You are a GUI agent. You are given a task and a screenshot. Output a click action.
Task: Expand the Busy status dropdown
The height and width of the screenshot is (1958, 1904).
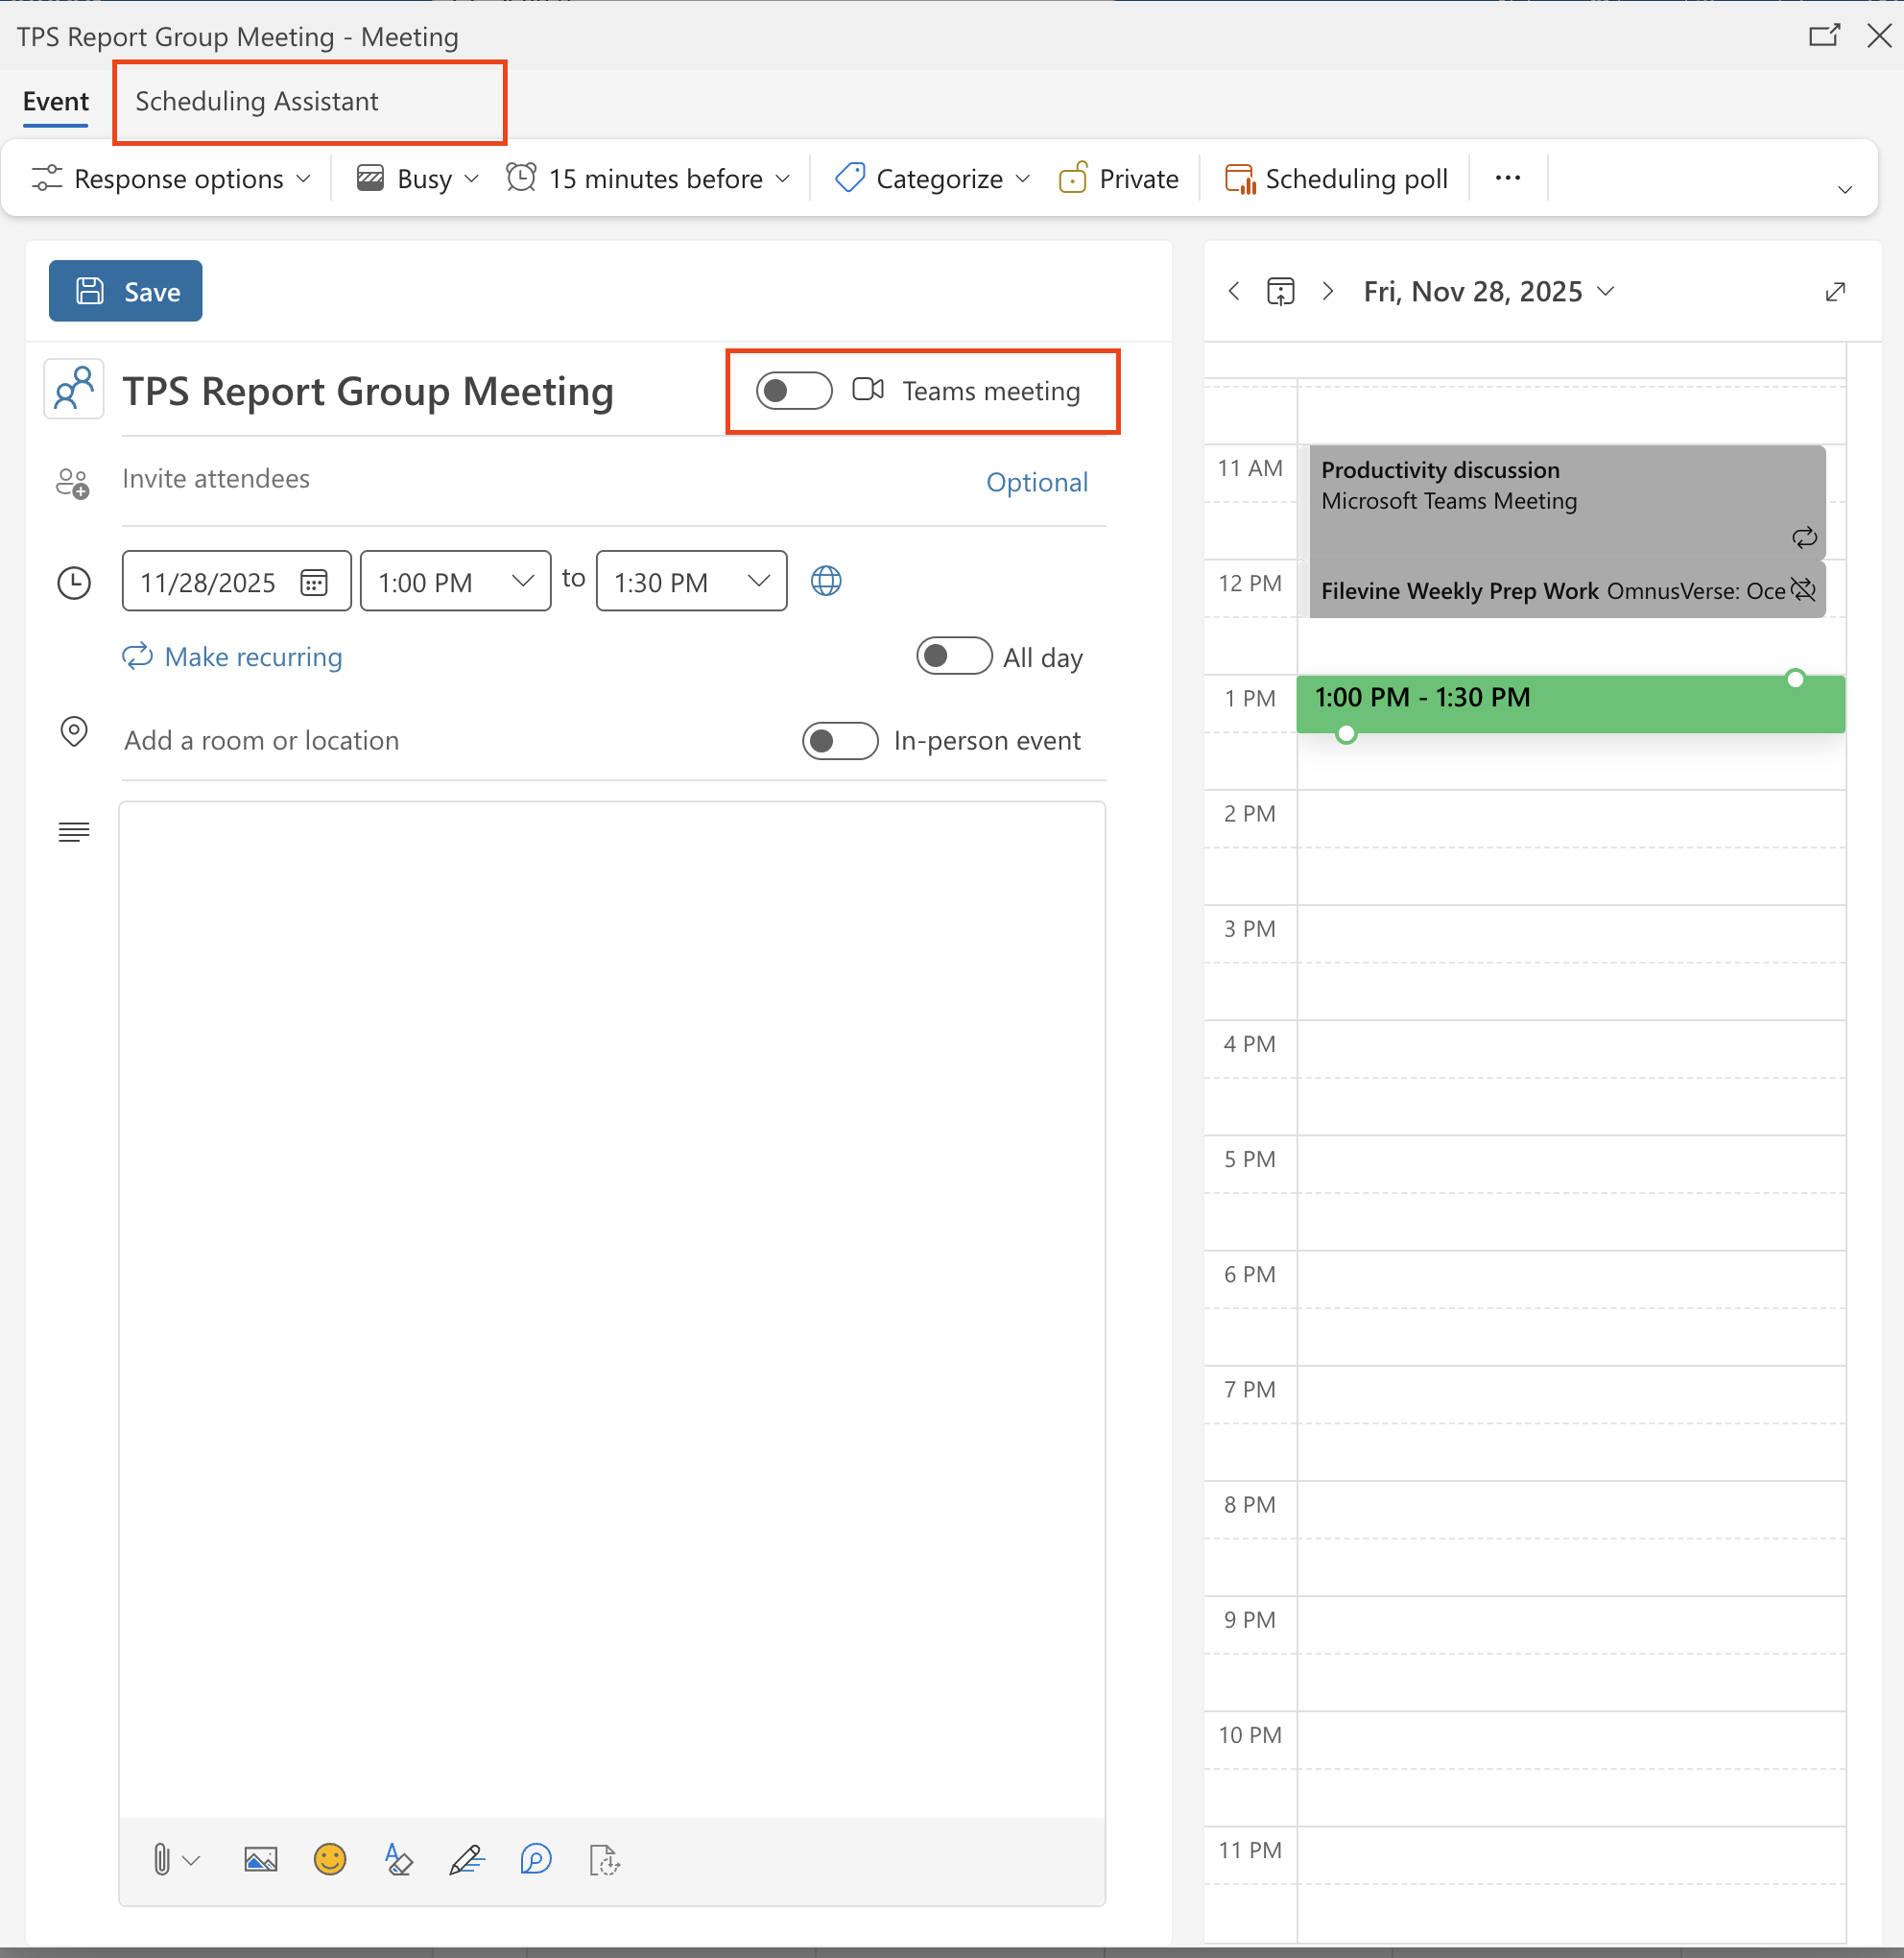[418, 179]
